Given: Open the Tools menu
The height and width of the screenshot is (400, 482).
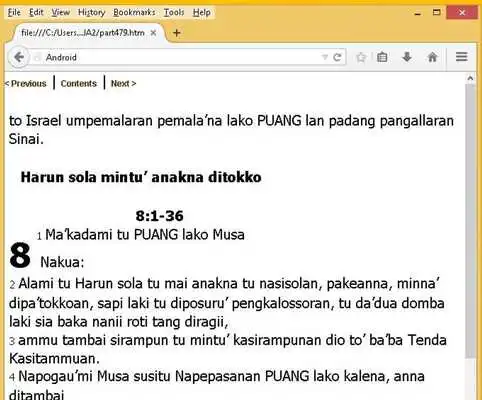Looking at the screenshot, I should 174,12.
